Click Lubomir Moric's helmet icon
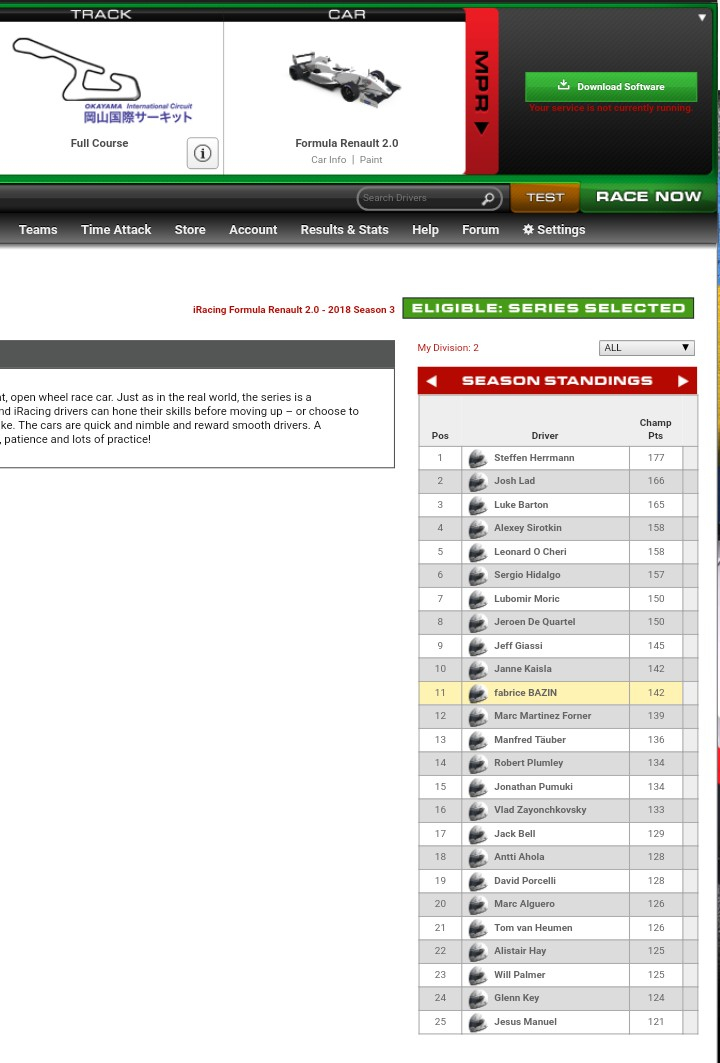The image size is (720, 1063). 478,599
